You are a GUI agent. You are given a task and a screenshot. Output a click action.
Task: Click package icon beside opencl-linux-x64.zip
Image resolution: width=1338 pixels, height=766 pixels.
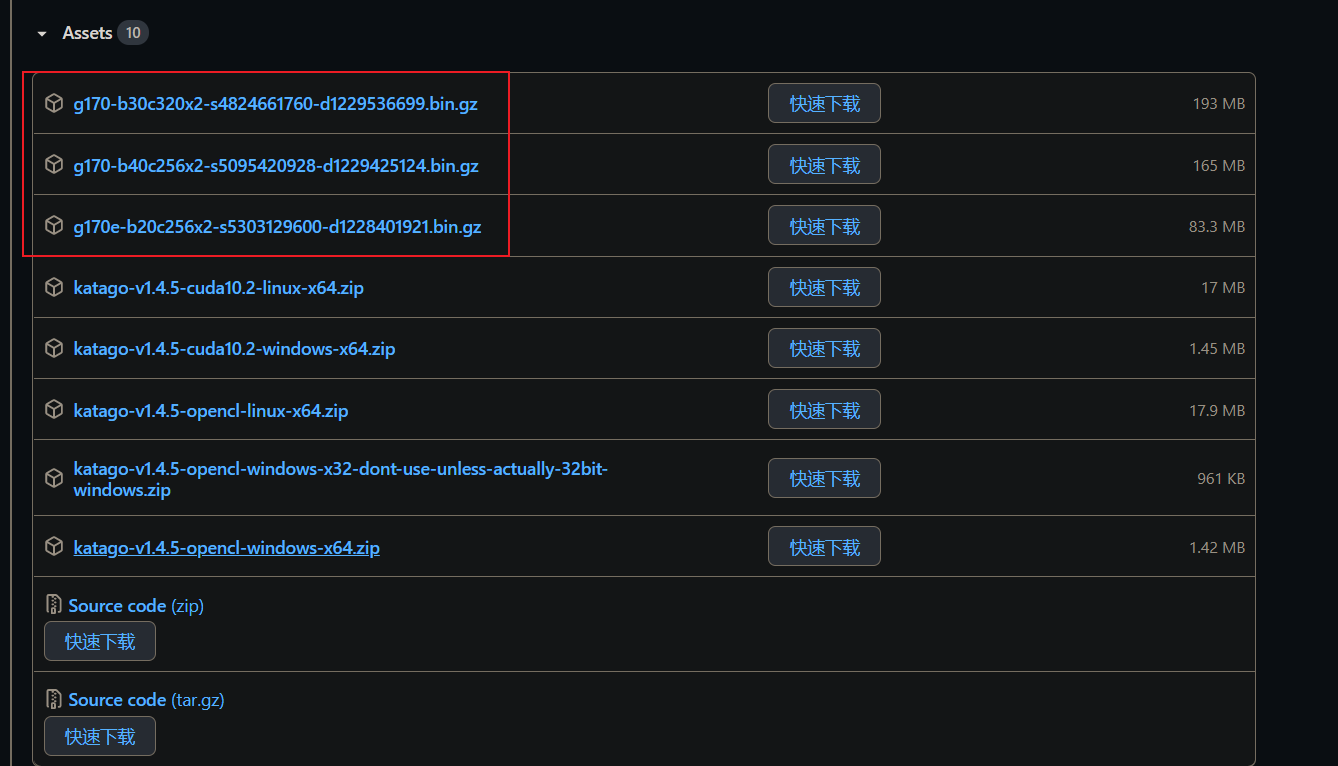[x=54, y=410]
